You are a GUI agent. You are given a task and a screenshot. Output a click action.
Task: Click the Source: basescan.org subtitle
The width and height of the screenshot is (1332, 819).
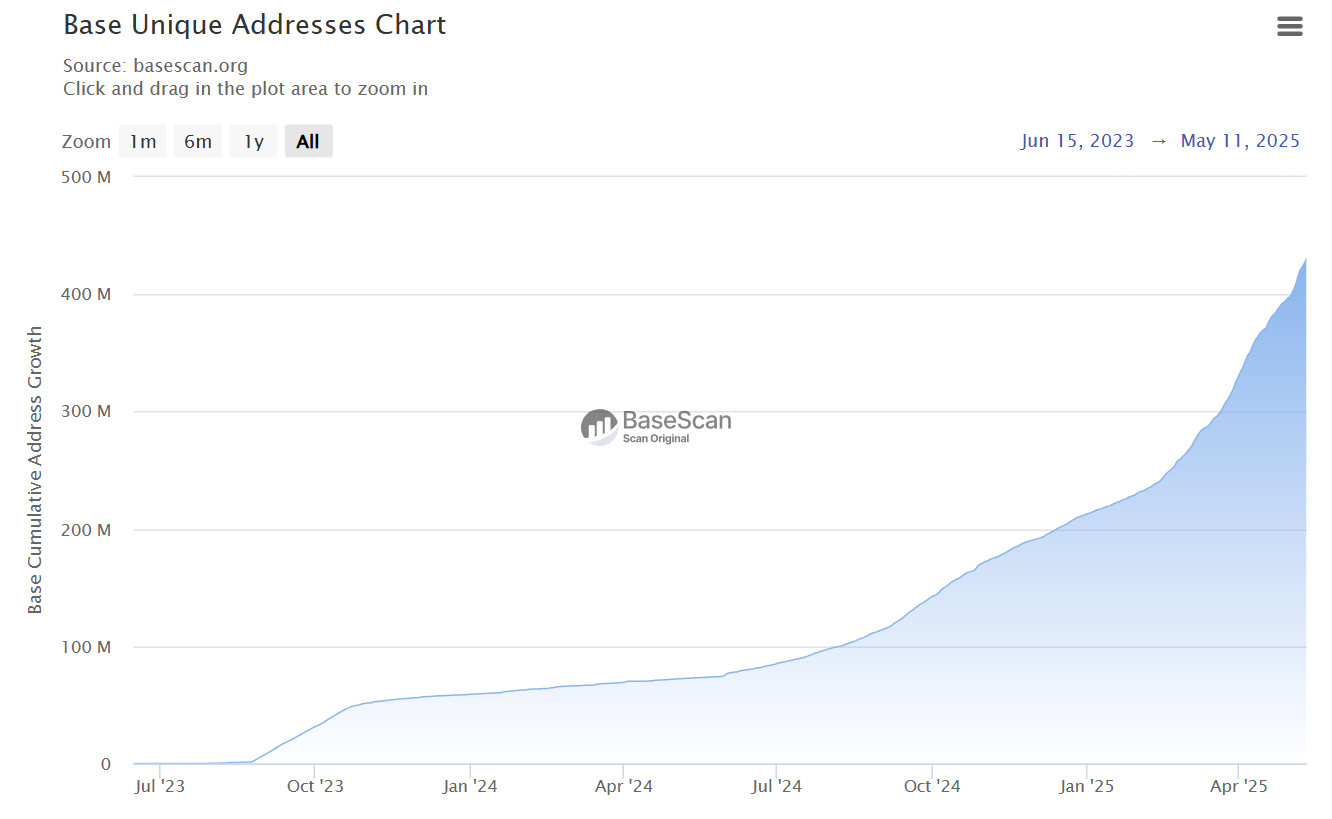click(x=155, y=66)
